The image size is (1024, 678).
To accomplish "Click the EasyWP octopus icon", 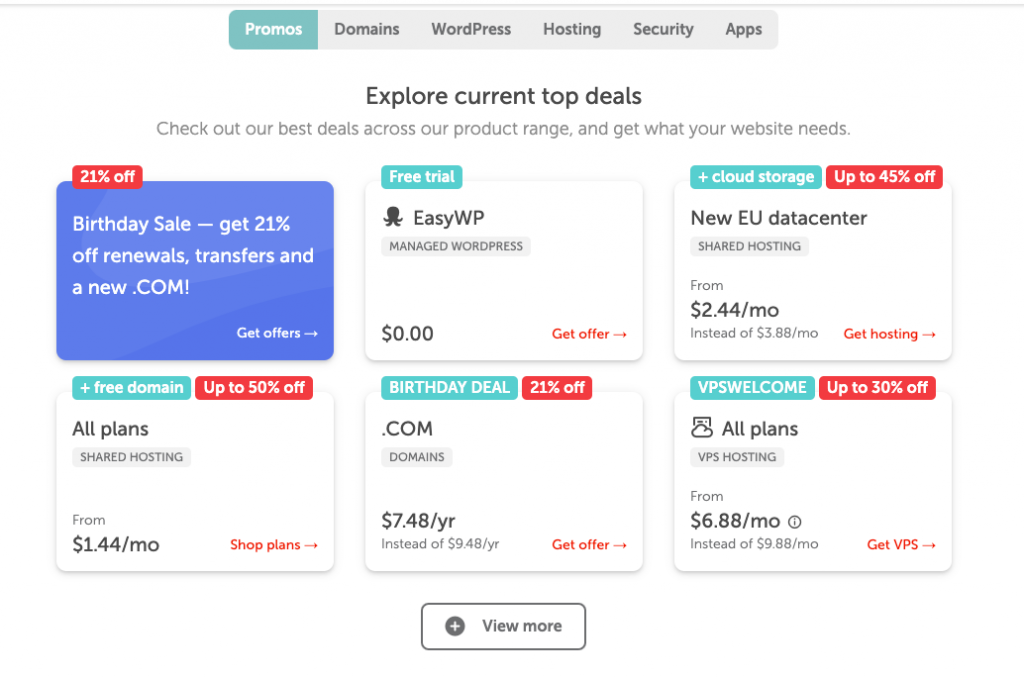I will [393, 217].
